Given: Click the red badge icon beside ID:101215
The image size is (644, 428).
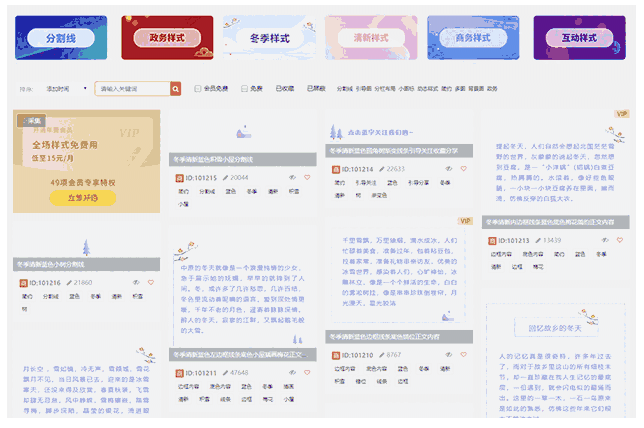Looking at the screenshot, I should 179,178.
